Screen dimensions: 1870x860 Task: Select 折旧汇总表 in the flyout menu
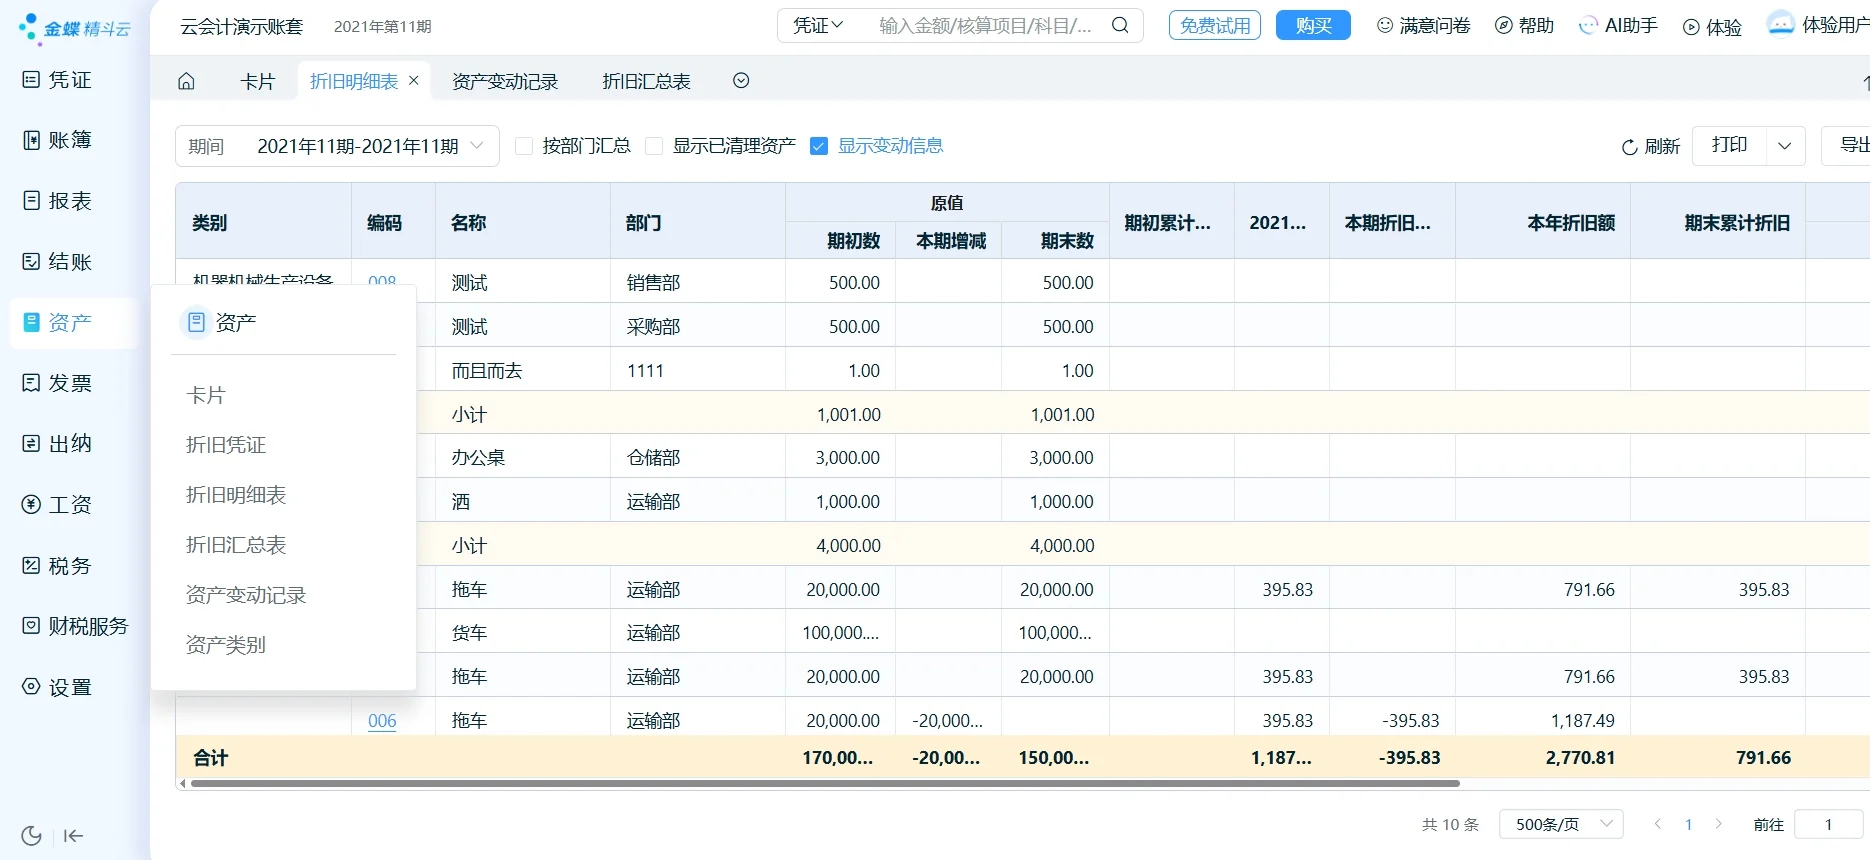236,545
